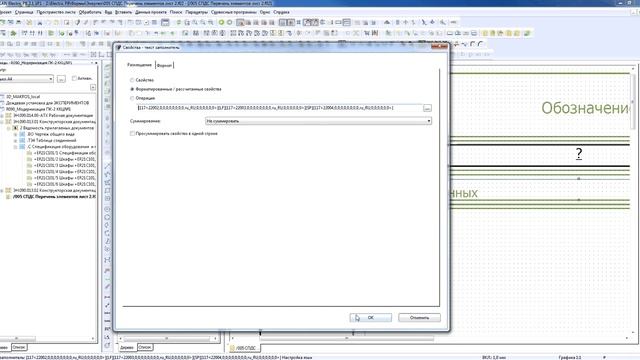Collapse the .С Спецификация оборудования node
Image resolution: width=640 pixels, height=360 pixels.
(x=16, y=147)
